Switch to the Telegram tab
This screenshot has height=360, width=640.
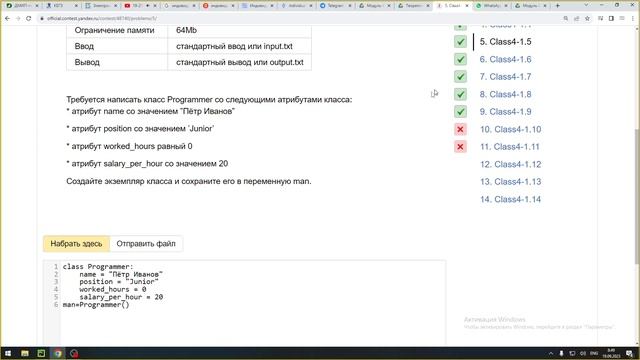coord(336,6)
